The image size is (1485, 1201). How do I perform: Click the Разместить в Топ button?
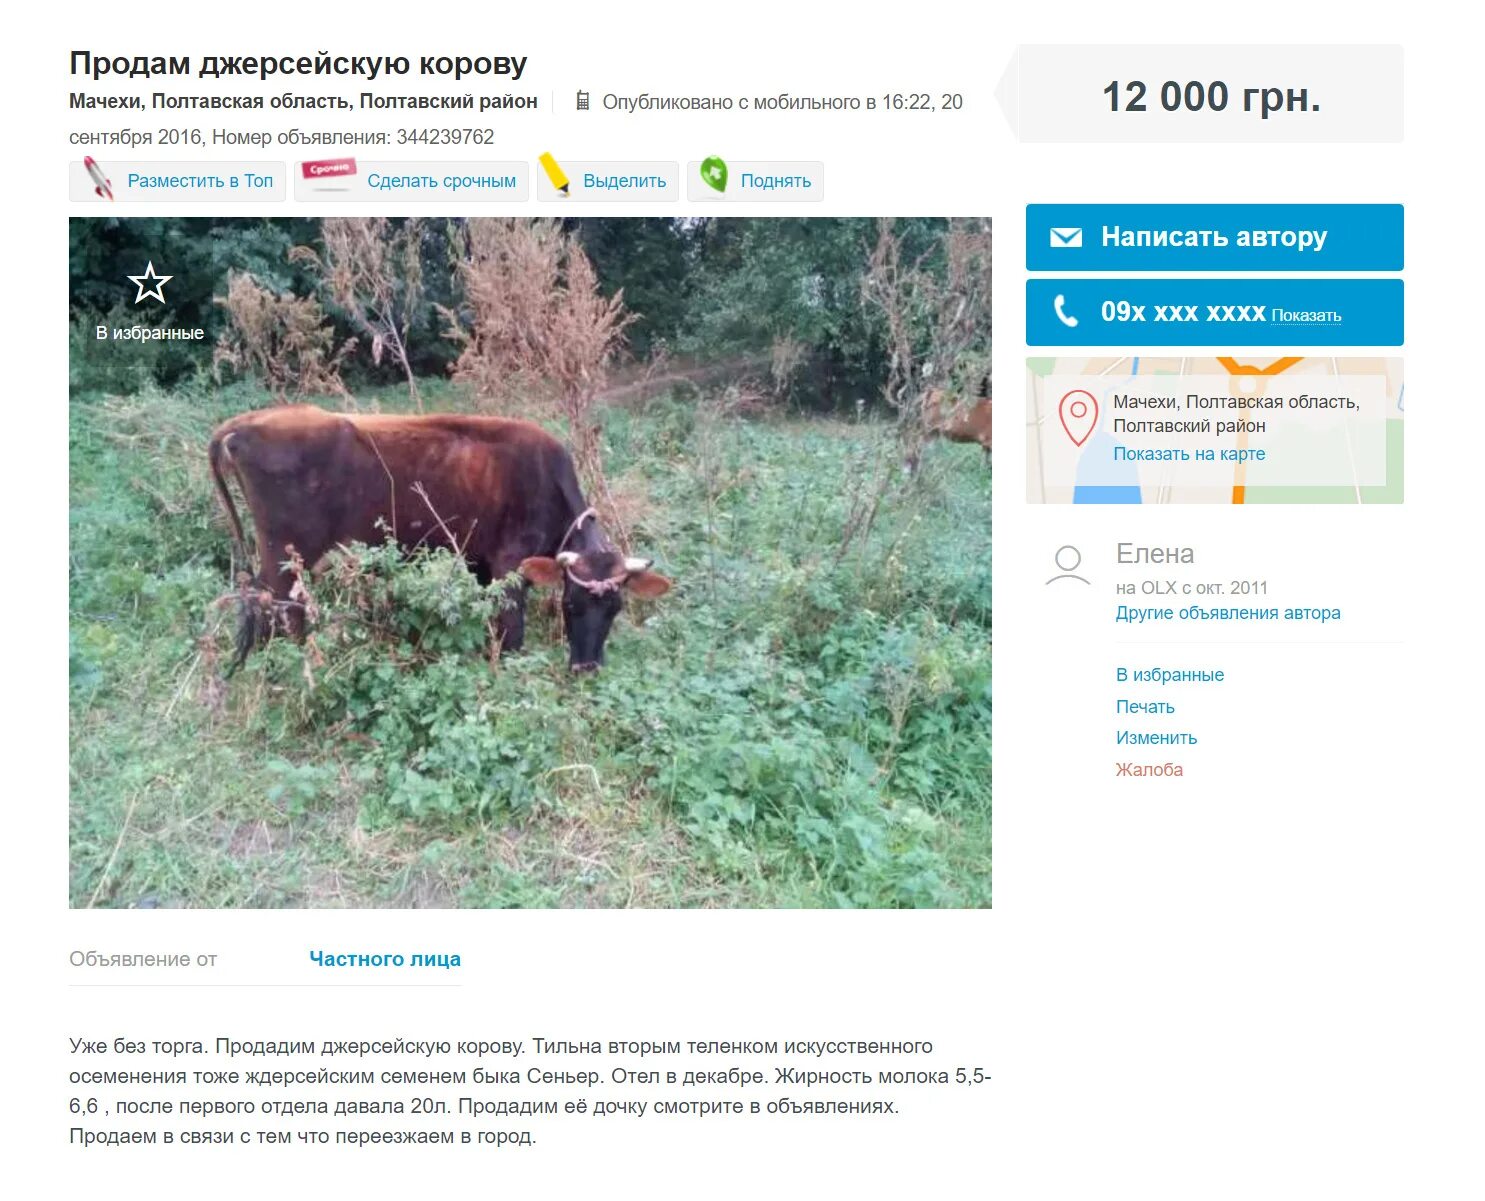point(178,181)
